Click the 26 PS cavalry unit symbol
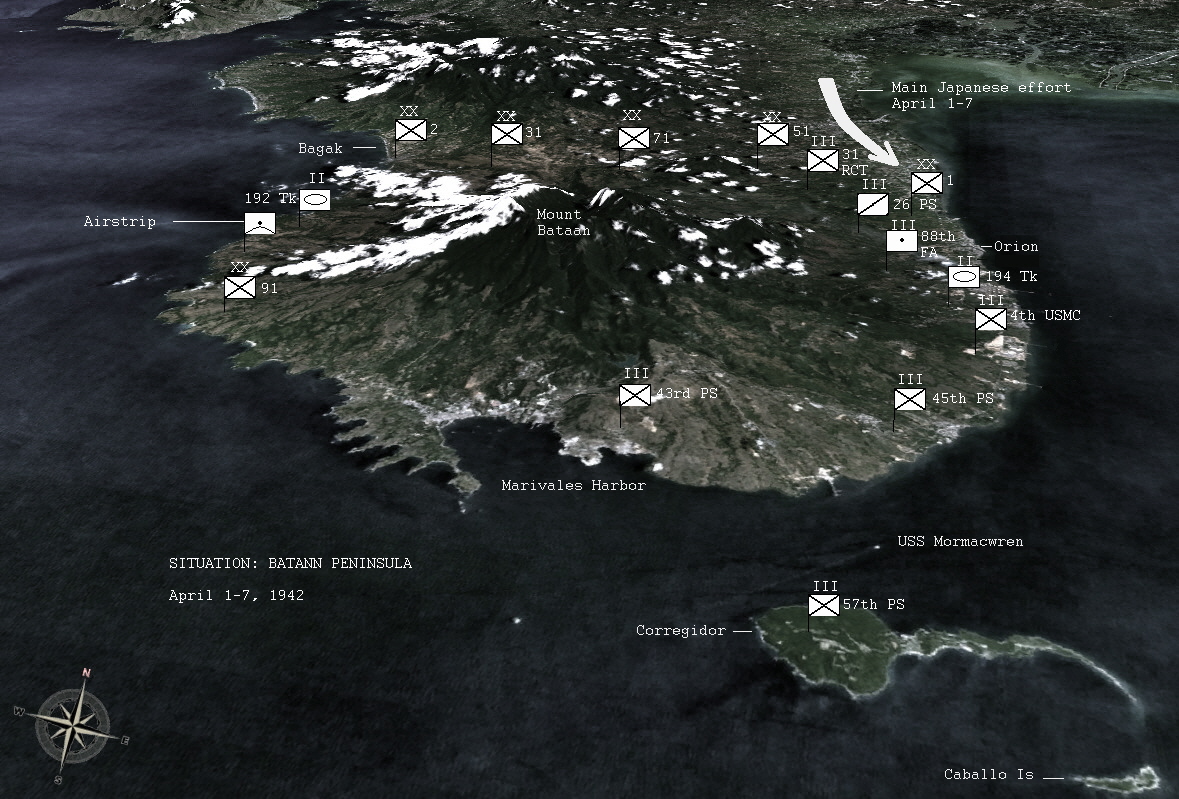 tap(873, 204)
